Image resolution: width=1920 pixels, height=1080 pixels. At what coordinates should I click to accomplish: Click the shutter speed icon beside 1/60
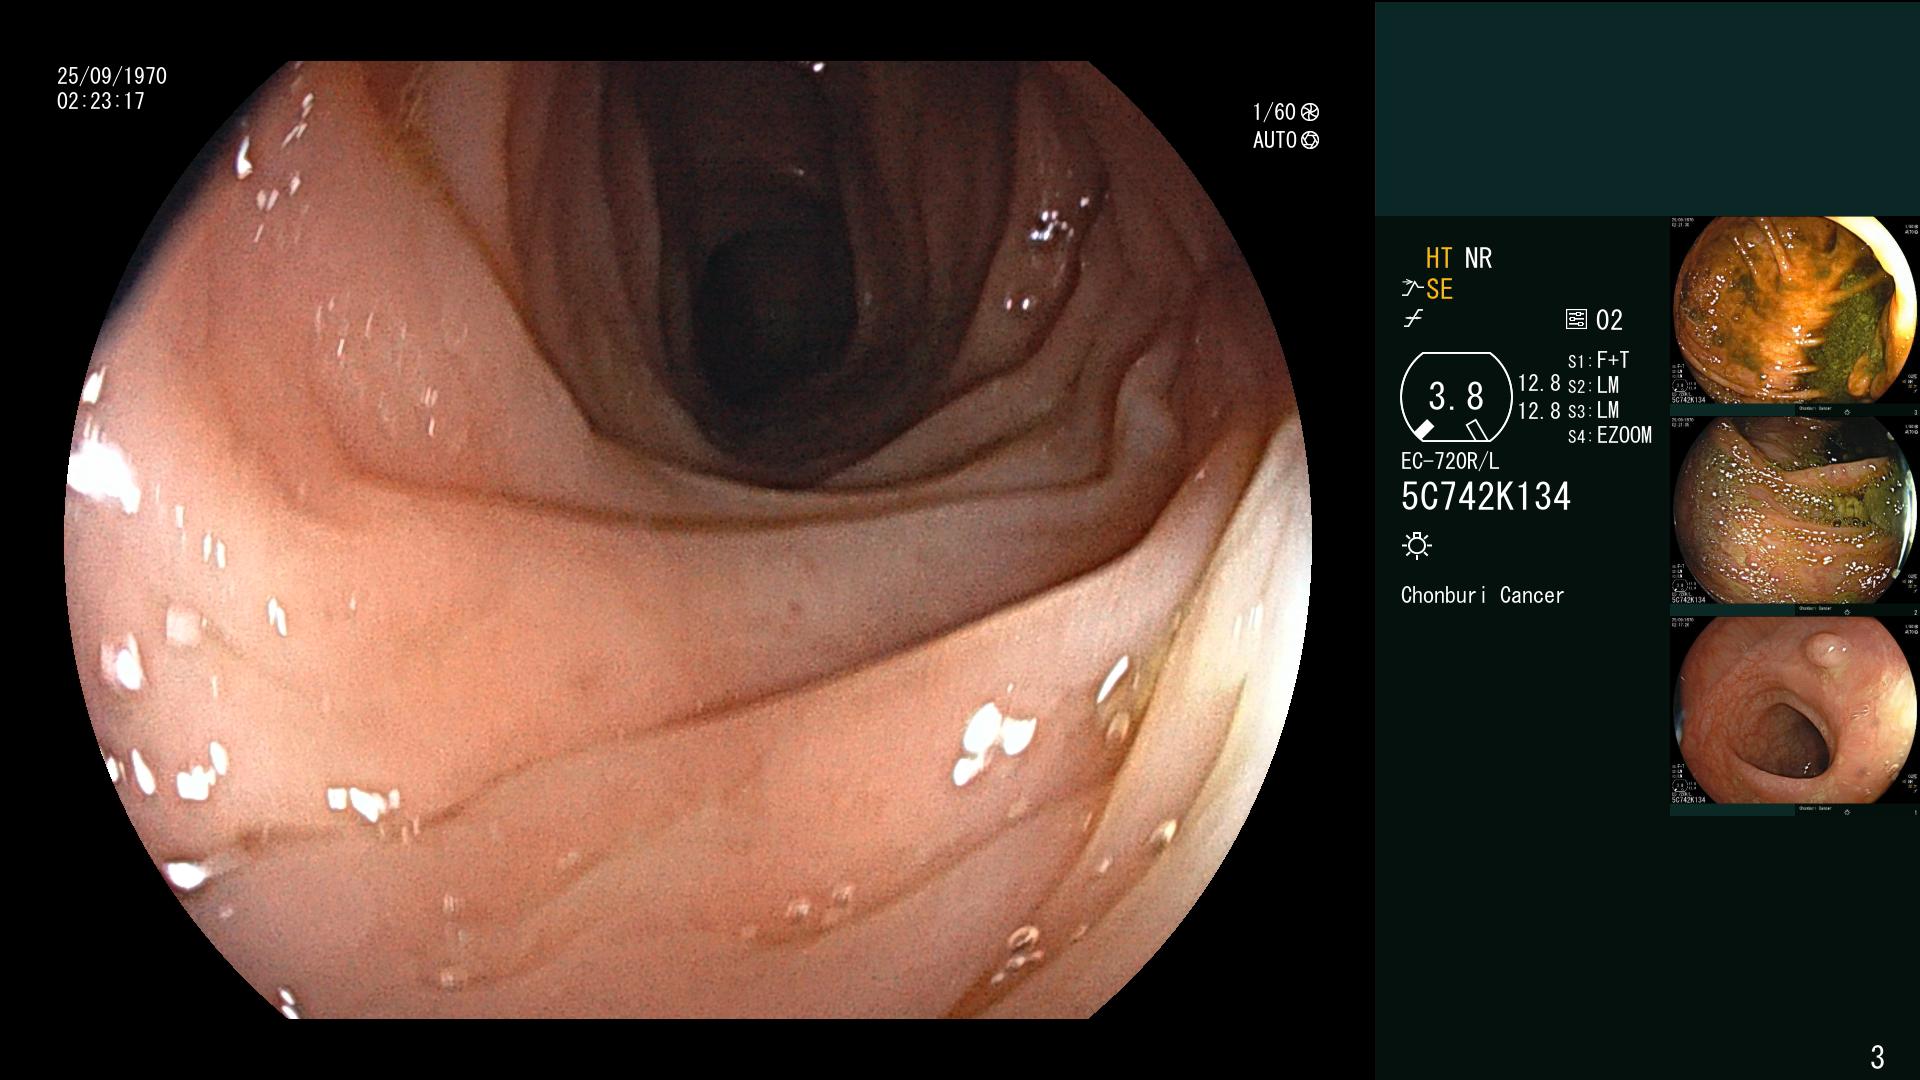1310,112
